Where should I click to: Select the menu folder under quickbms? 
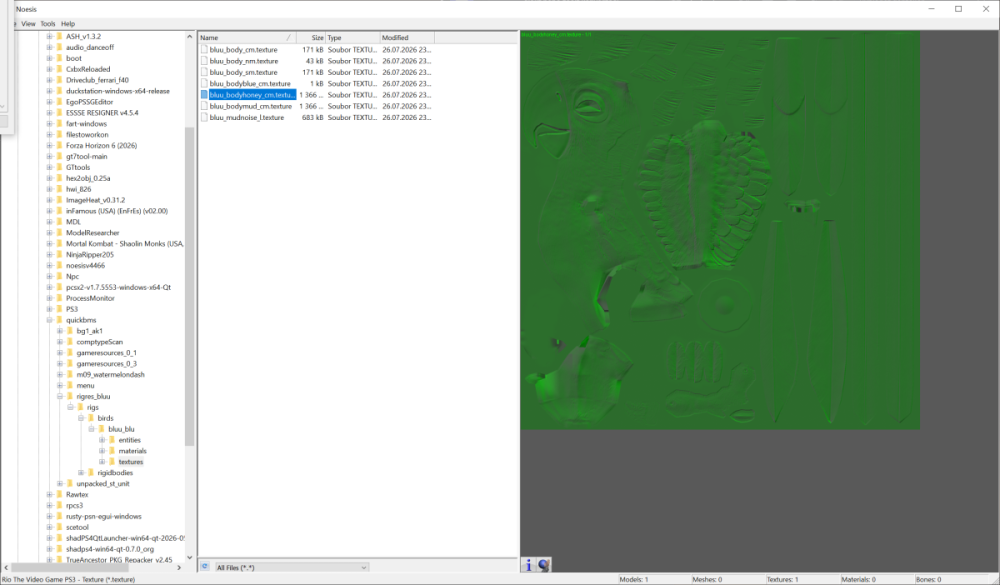[x=85, y=385]
